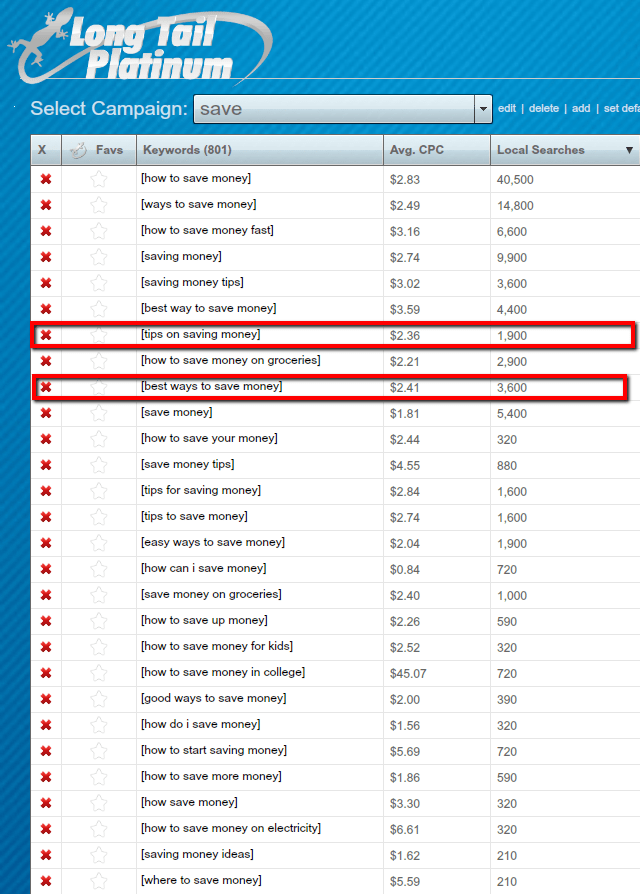Star [easy ways to save money] keyword

[99, 543]
